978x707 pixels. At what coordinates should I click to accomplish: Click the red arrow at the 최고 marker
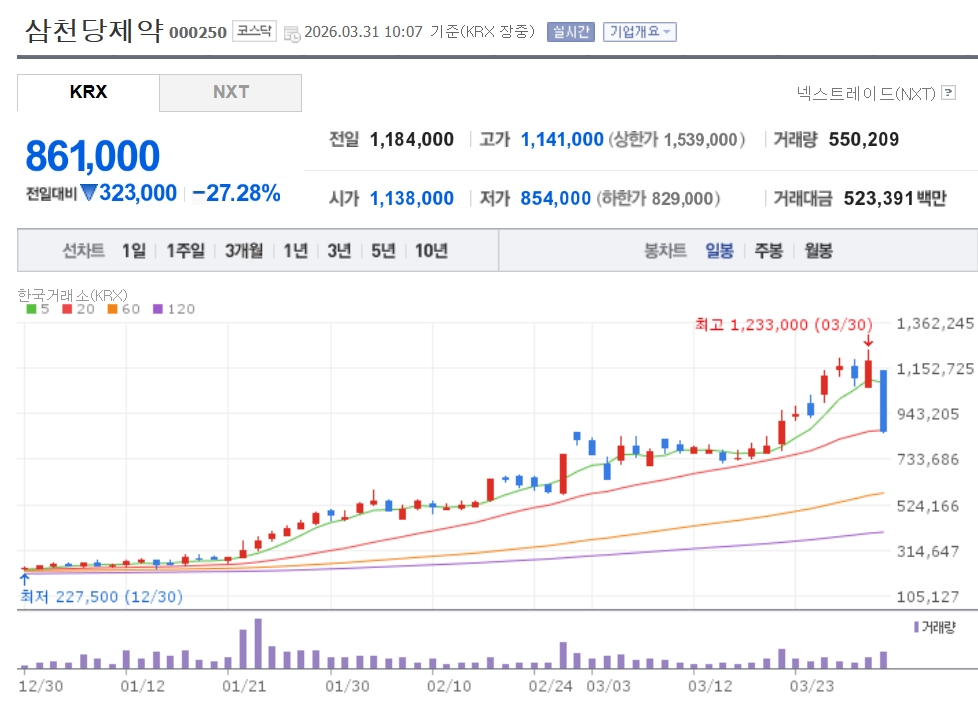point(868,342)
